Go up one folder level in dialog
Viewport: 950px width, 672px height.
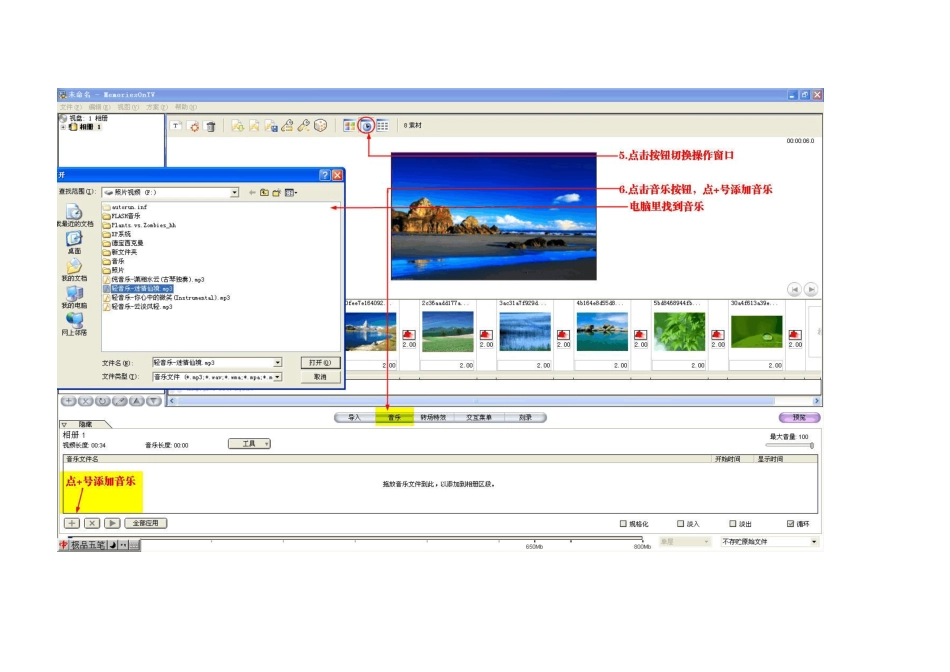pyautogui.click(x=264, y=193)
